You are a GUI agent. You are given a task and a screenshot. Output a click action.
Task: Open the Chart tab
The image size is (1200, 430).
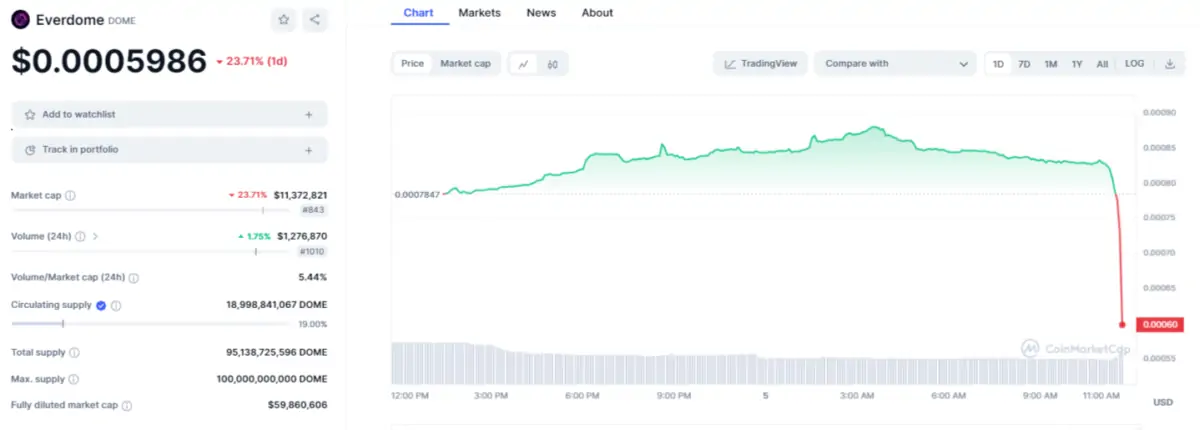(x=418, y=13)
